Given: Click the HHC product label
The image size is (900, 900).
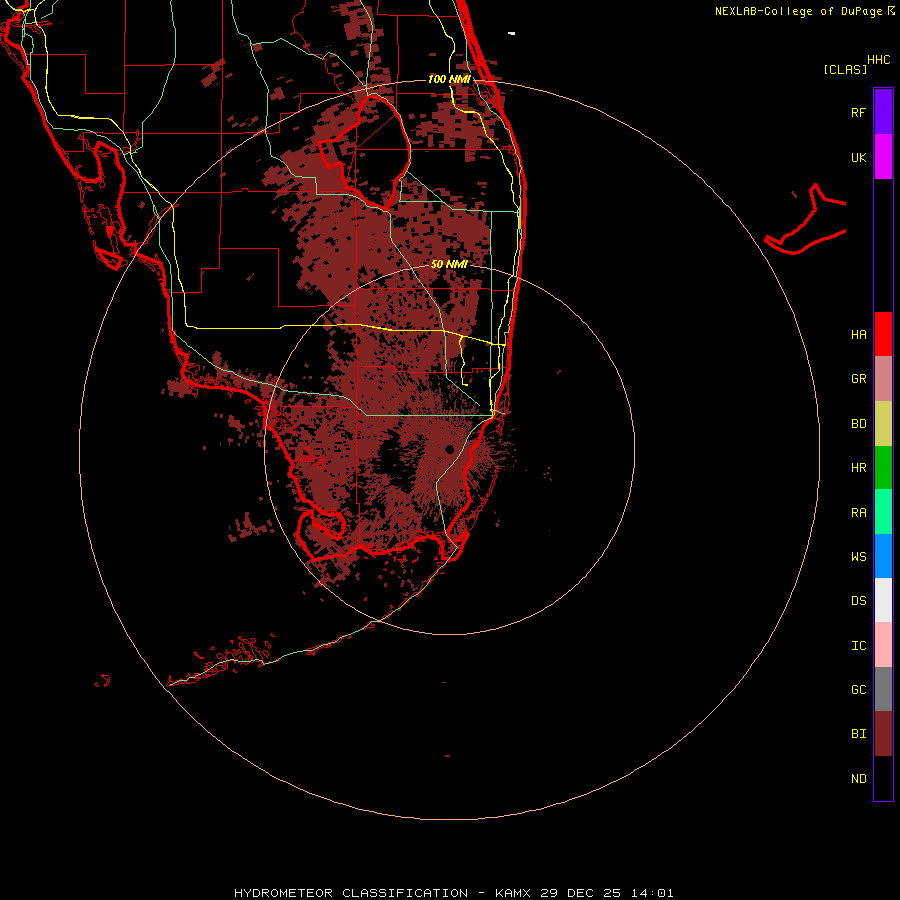Looking at the screenshot, I should [x=878, y=60].
